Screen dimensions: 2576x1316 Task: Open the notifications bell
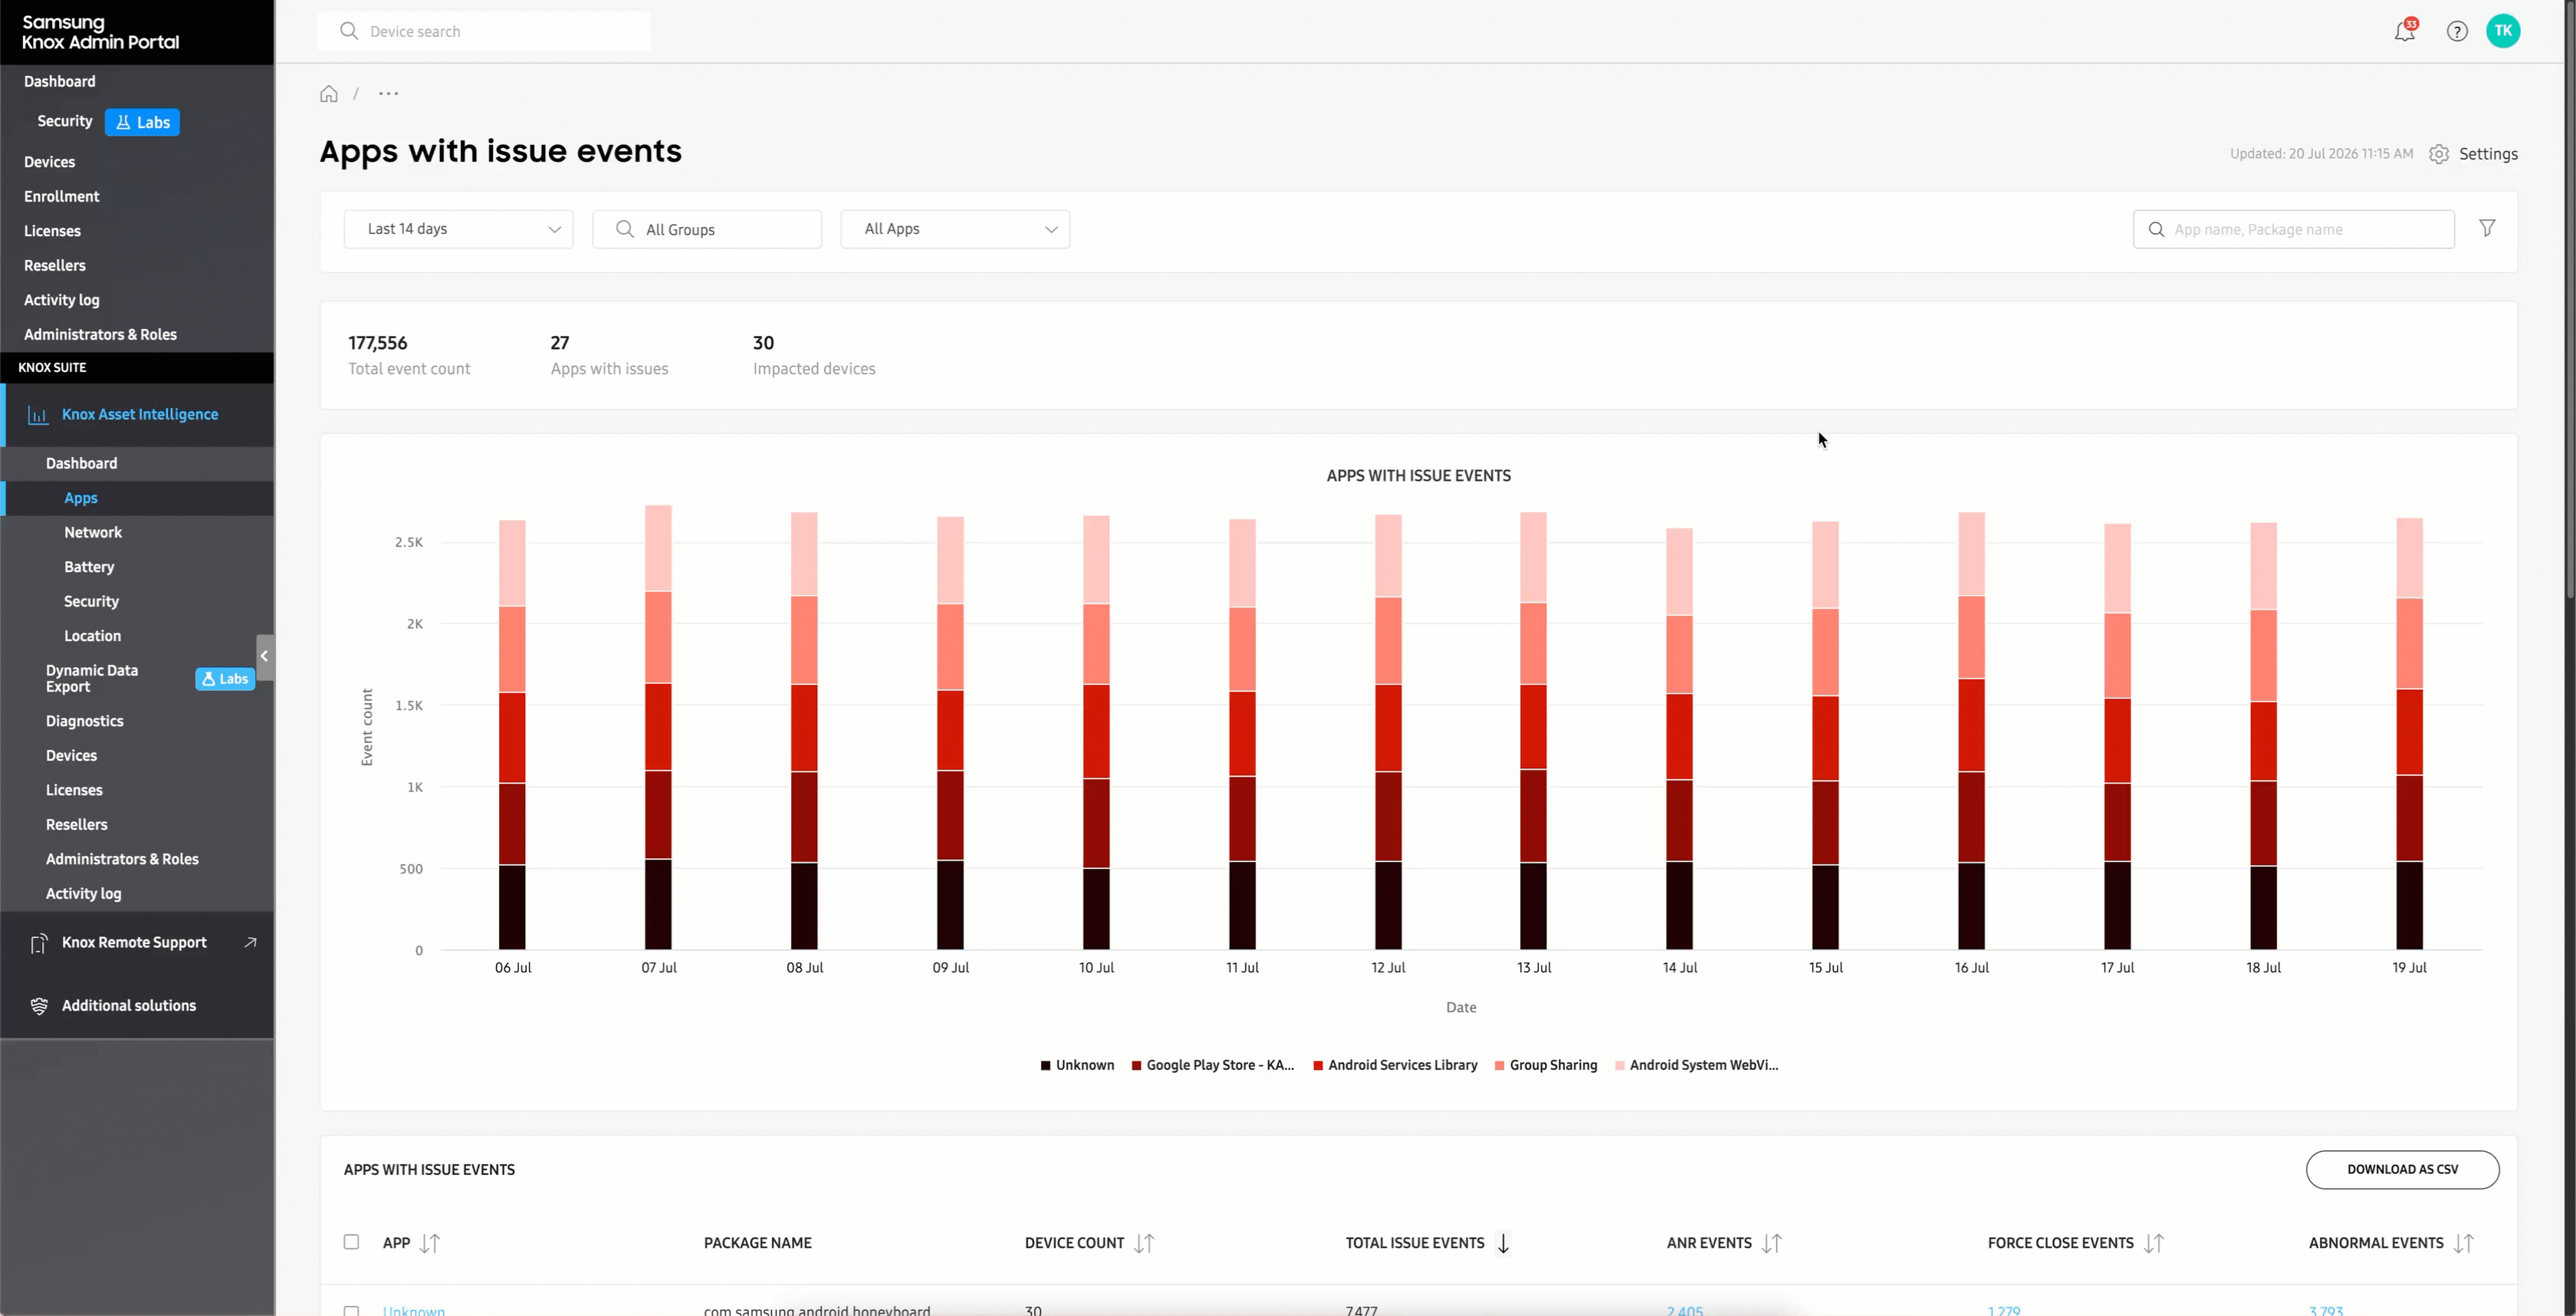2405,31
